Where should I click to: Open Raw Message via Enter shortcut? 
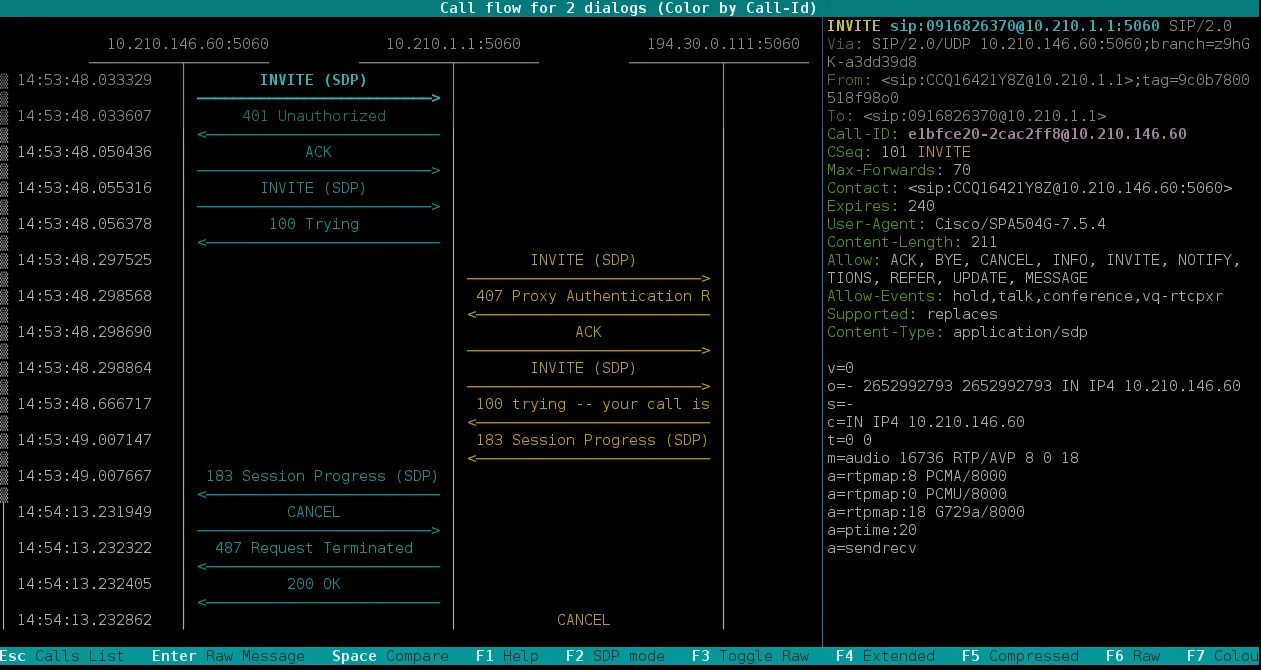point(228,656)
